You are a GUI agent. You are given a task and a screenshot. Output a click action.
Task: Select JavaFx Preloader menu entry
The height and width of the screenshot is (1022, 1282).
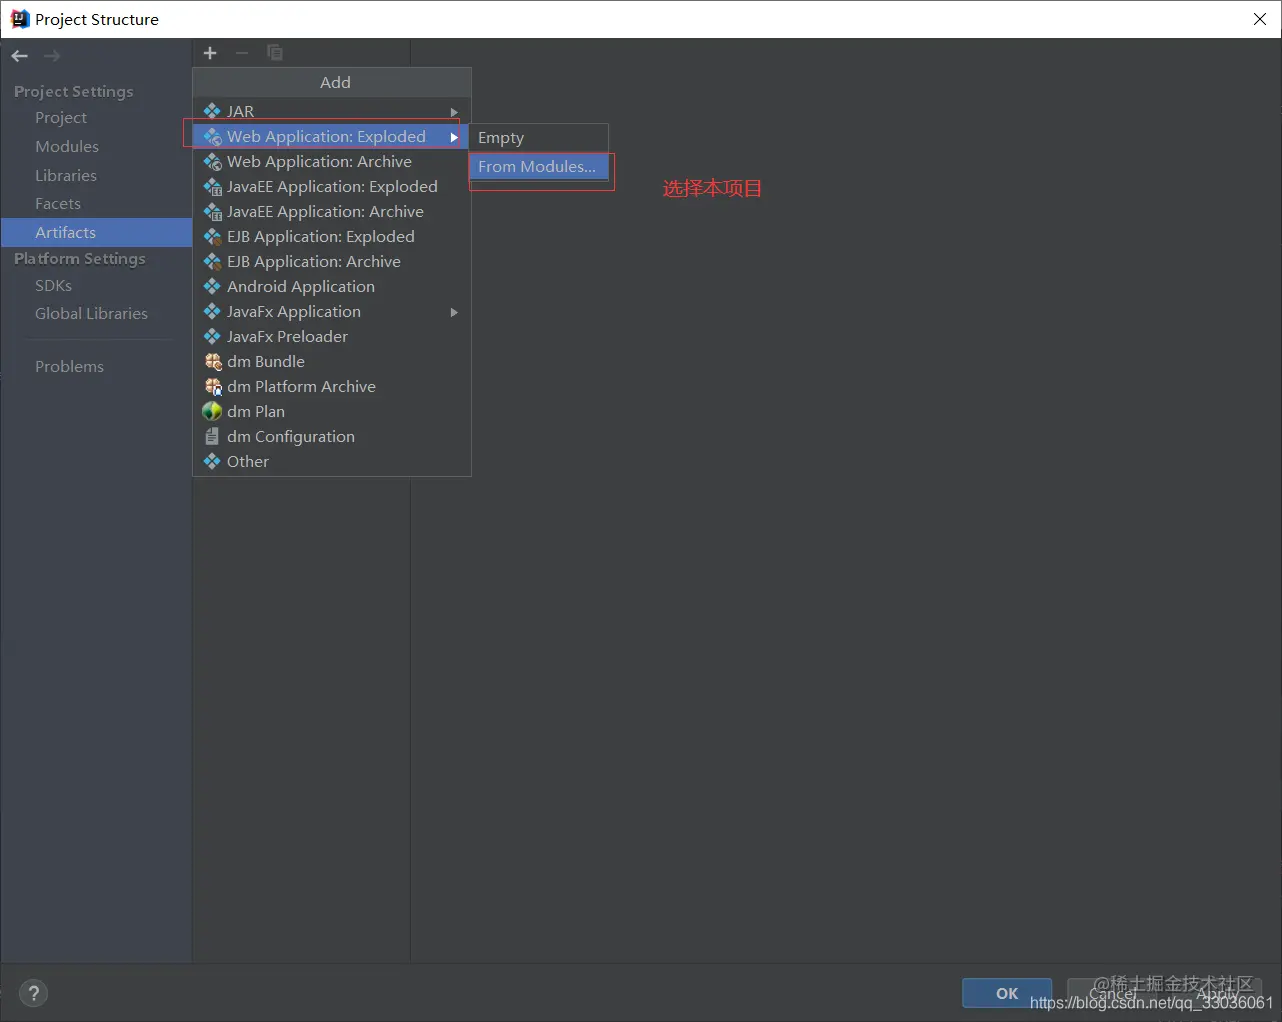[331, 336]
